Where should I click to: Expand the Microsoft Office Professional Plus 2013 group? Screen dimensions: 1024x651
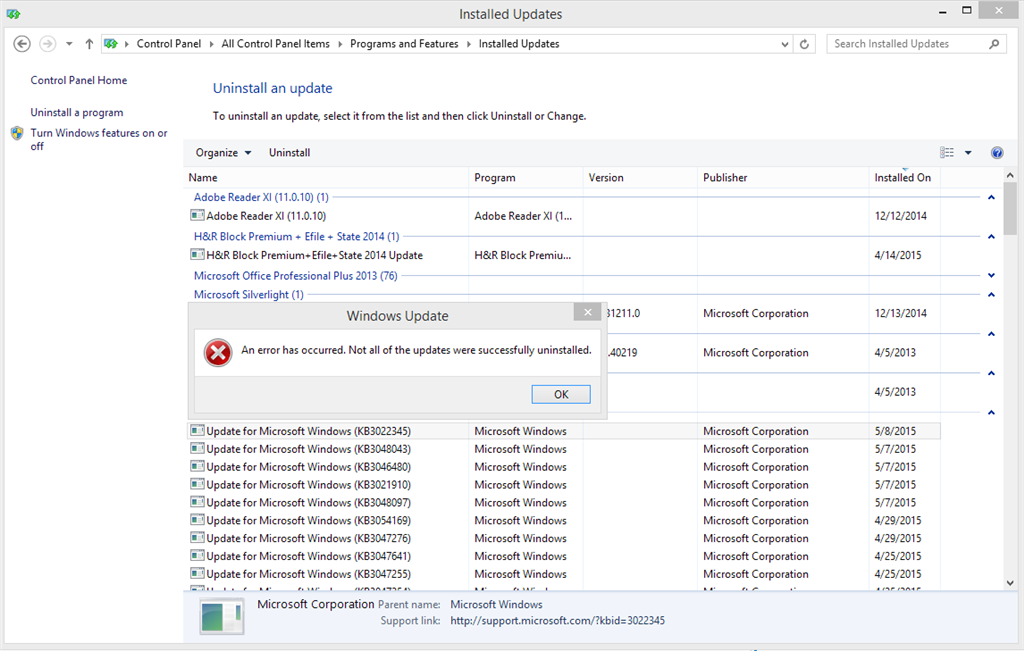click(991, 276)
